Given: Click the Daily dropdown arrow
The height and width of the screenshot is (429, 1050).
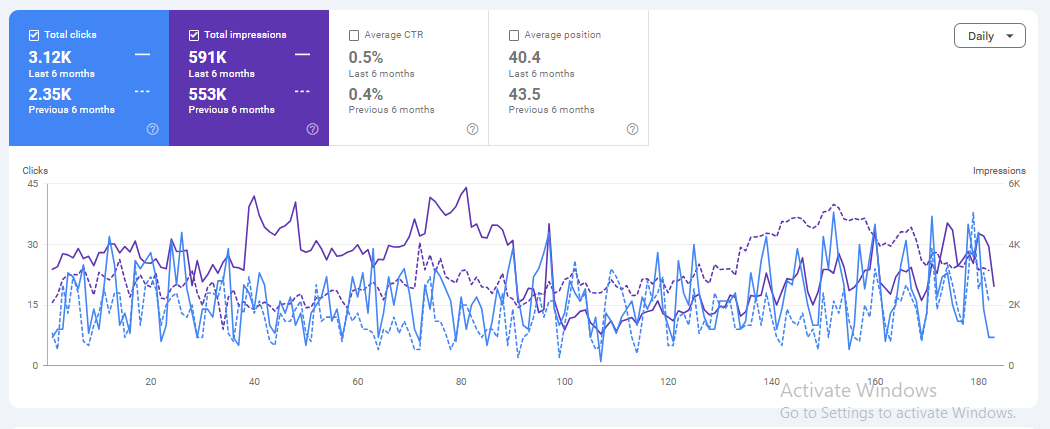Looking at the screenshot, I should tap(1010, 36).
